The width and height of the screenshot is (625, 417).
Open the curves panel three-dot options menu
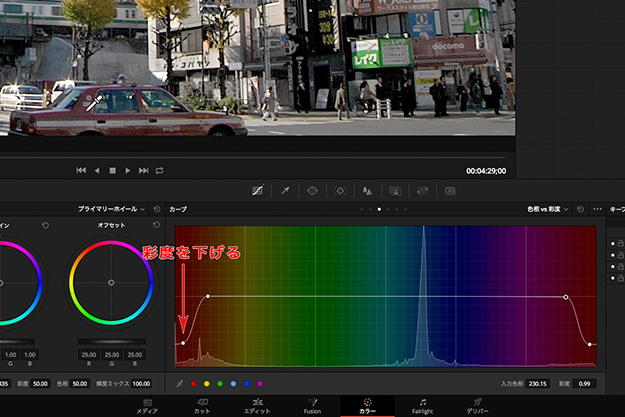click(597, 209)
